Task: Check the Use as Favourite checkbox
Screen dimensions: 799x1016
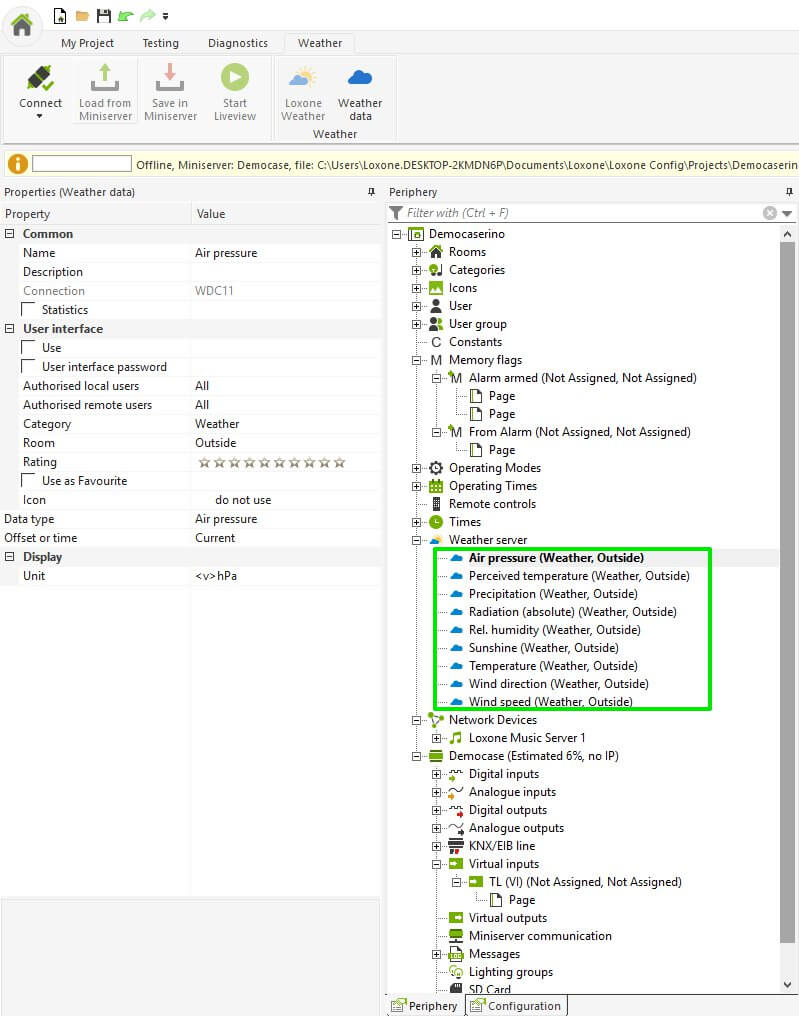Action: pyautogui.click(x=29, y=481)
